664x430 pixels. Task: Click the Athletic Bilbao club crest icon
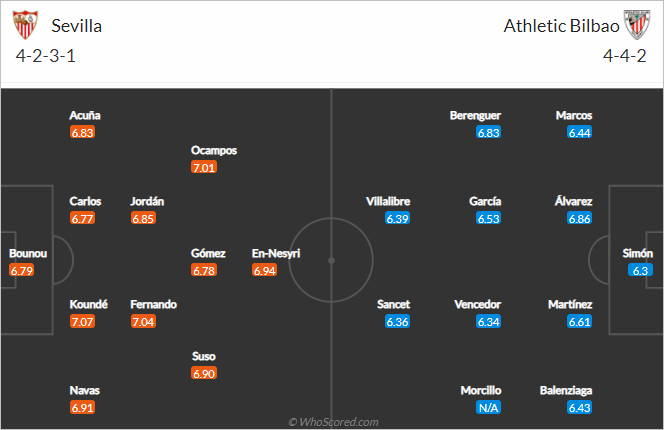[x=636, y=25]
